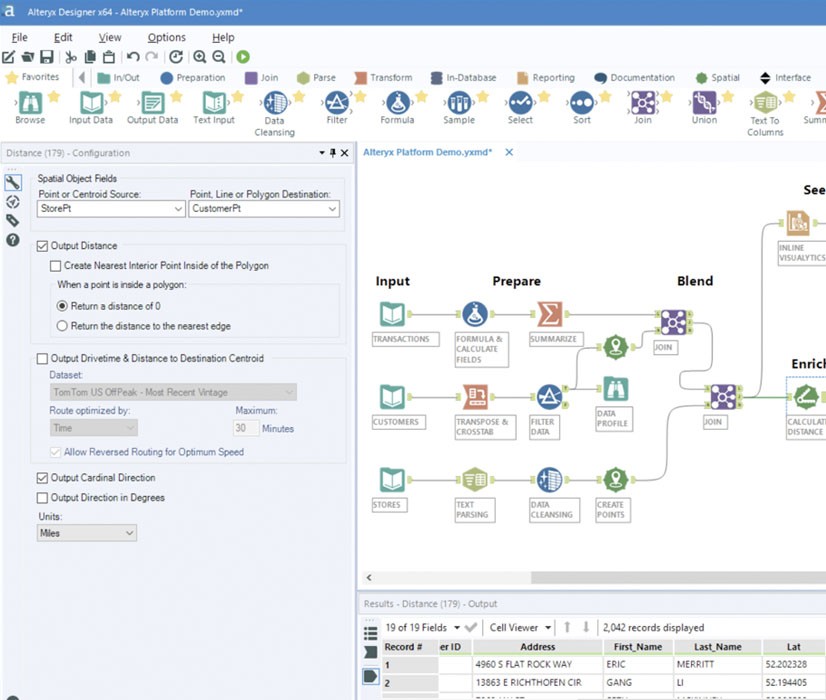Select the Data Profile browse node
Screen dimensions: 826x700
[615, 390]
